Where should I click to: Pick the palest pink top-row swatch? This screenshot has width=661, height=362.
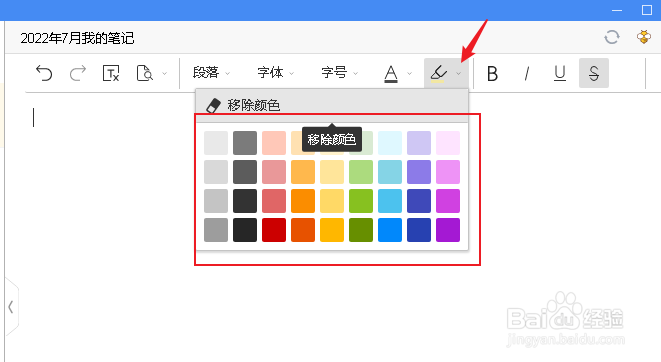(x=448, y=143)
